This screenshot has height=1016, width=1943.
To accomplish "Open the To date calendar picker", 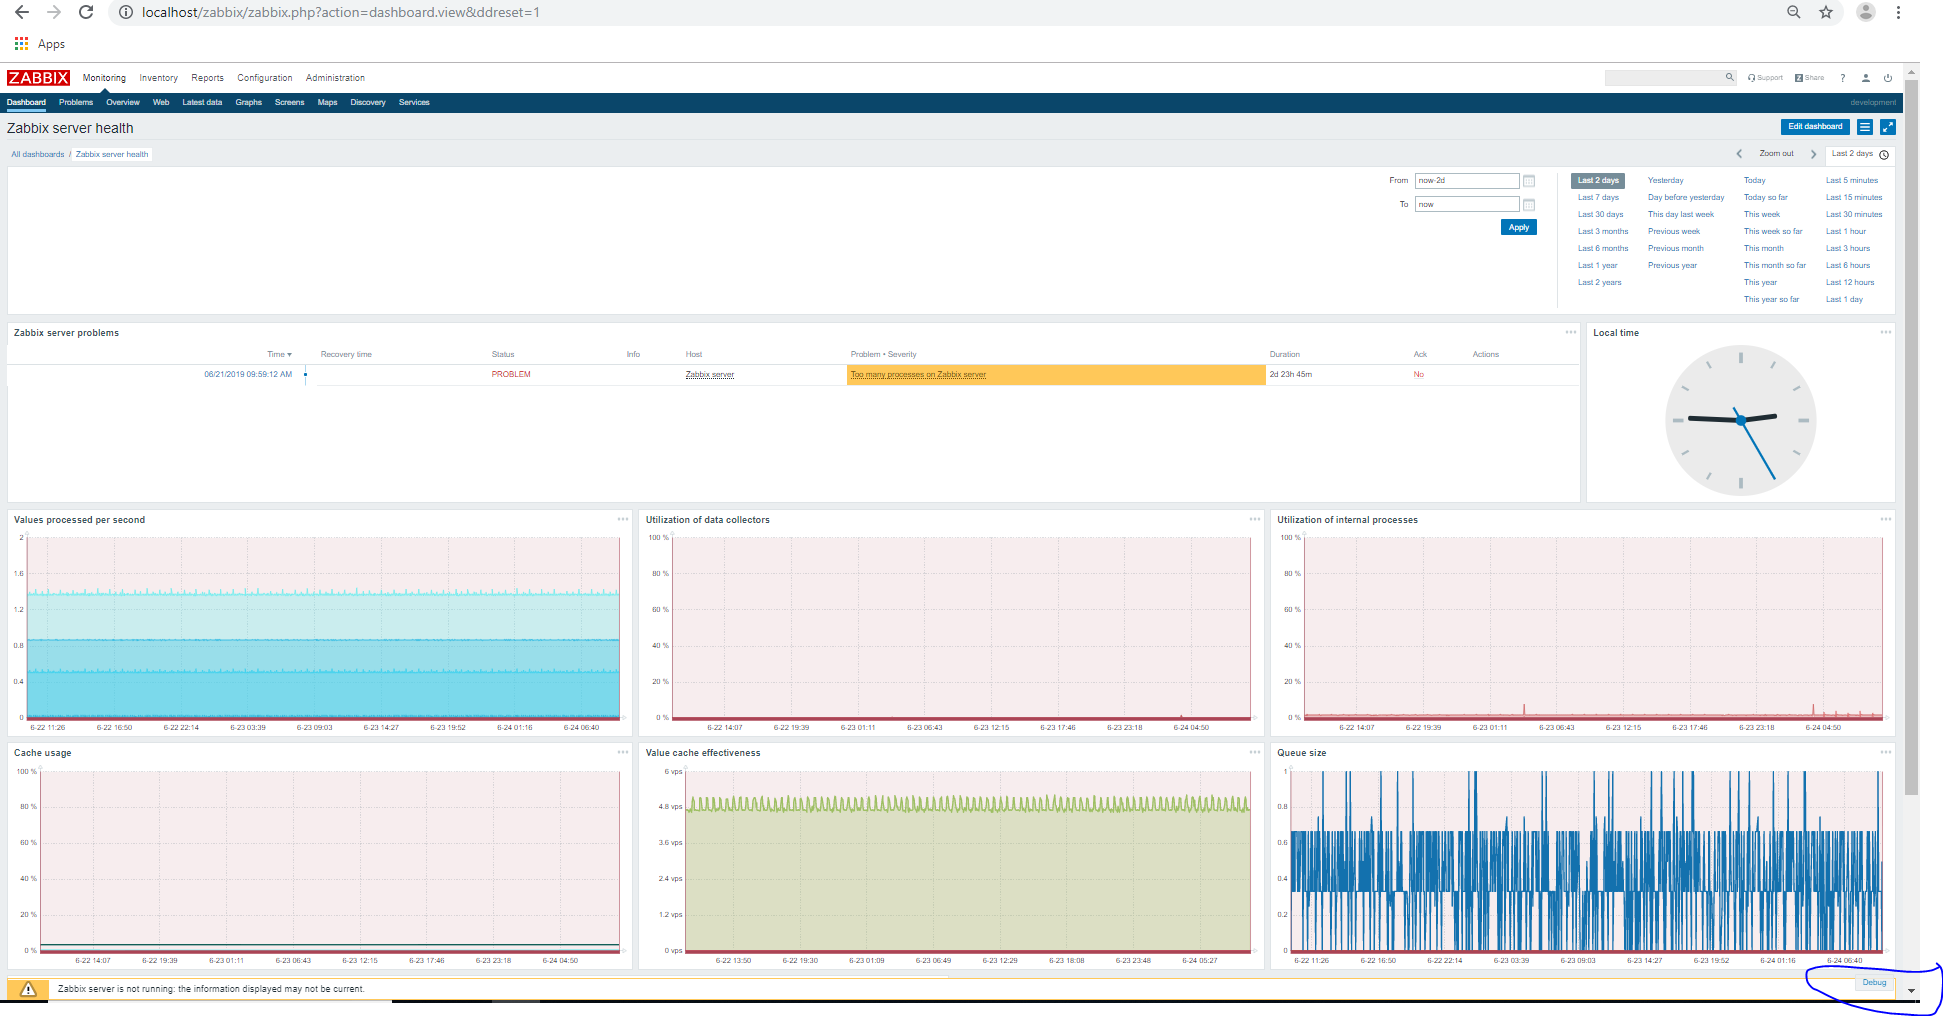I will point(1529,204).
